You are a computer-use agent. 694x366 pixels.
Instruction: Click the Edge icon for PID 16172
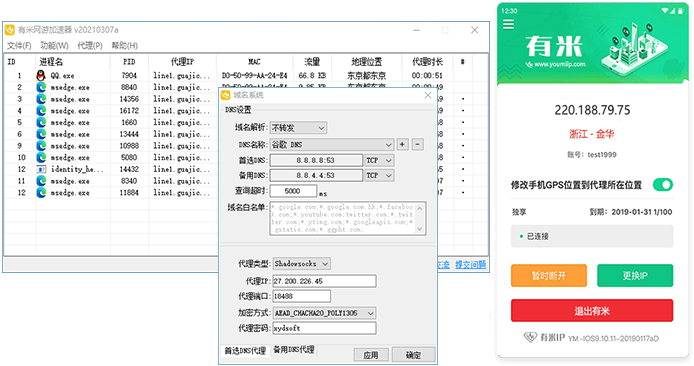click(41, 111)
